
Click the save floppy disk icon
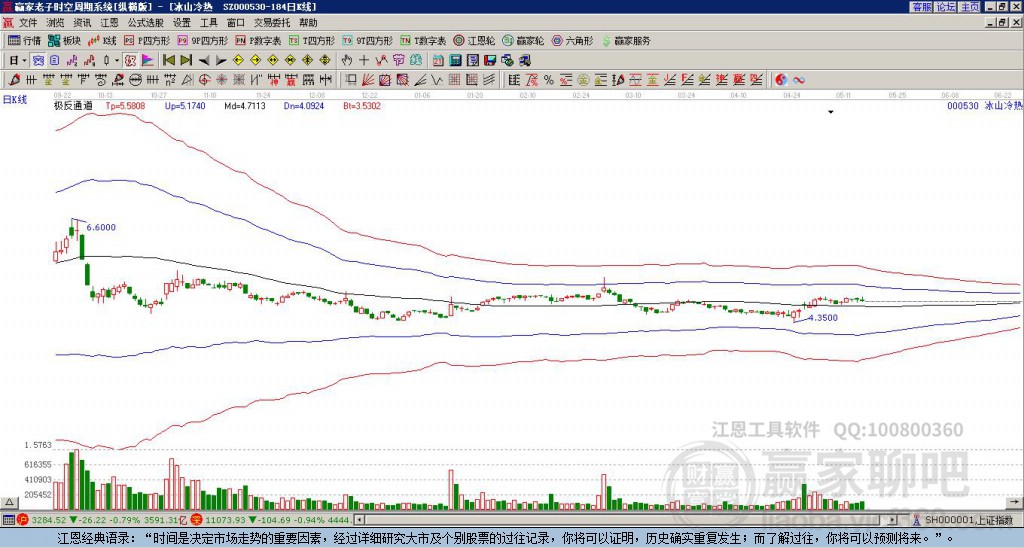[x=490, y=60]
